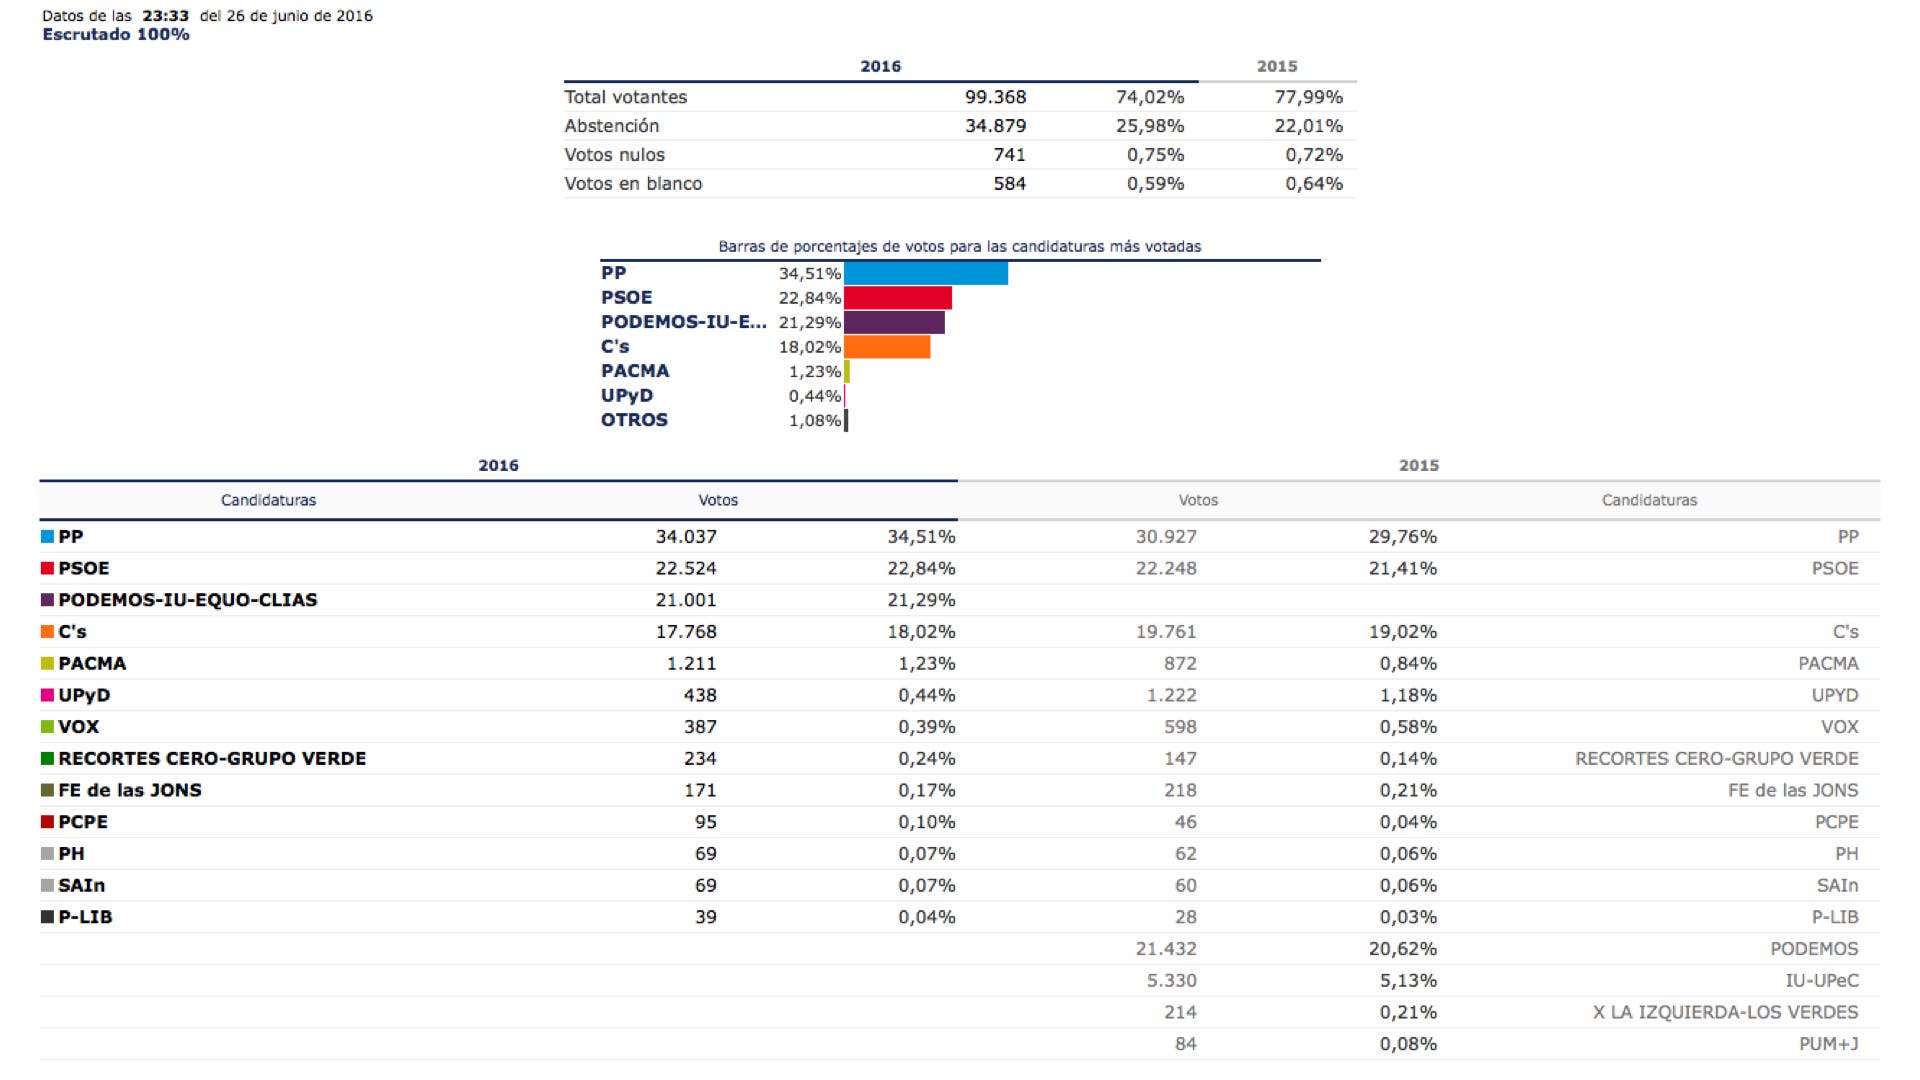1920x1080 pixels.
Task: Click PODEMOS entry in 2015 candidaturas
Action: (1813, 949)
